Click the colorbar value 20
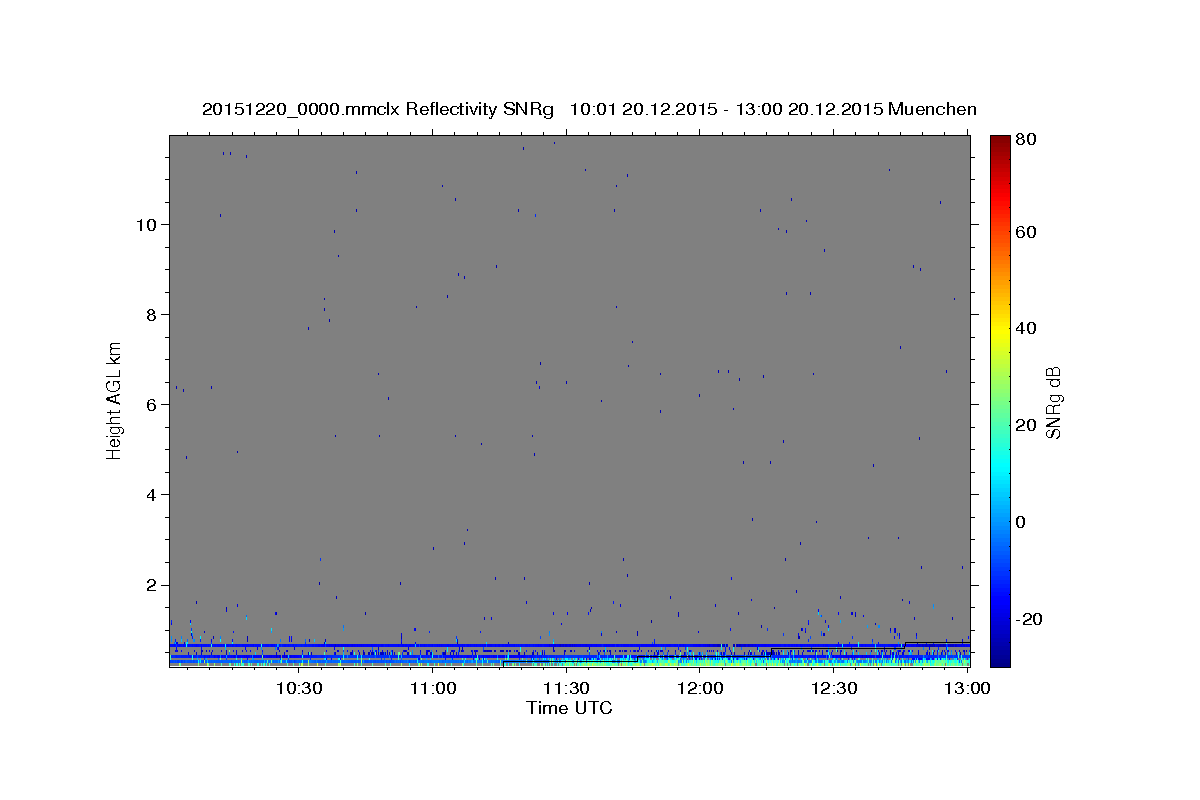Image resolution: width=1200 pixels, height=800 pixels. [1027, 425]
